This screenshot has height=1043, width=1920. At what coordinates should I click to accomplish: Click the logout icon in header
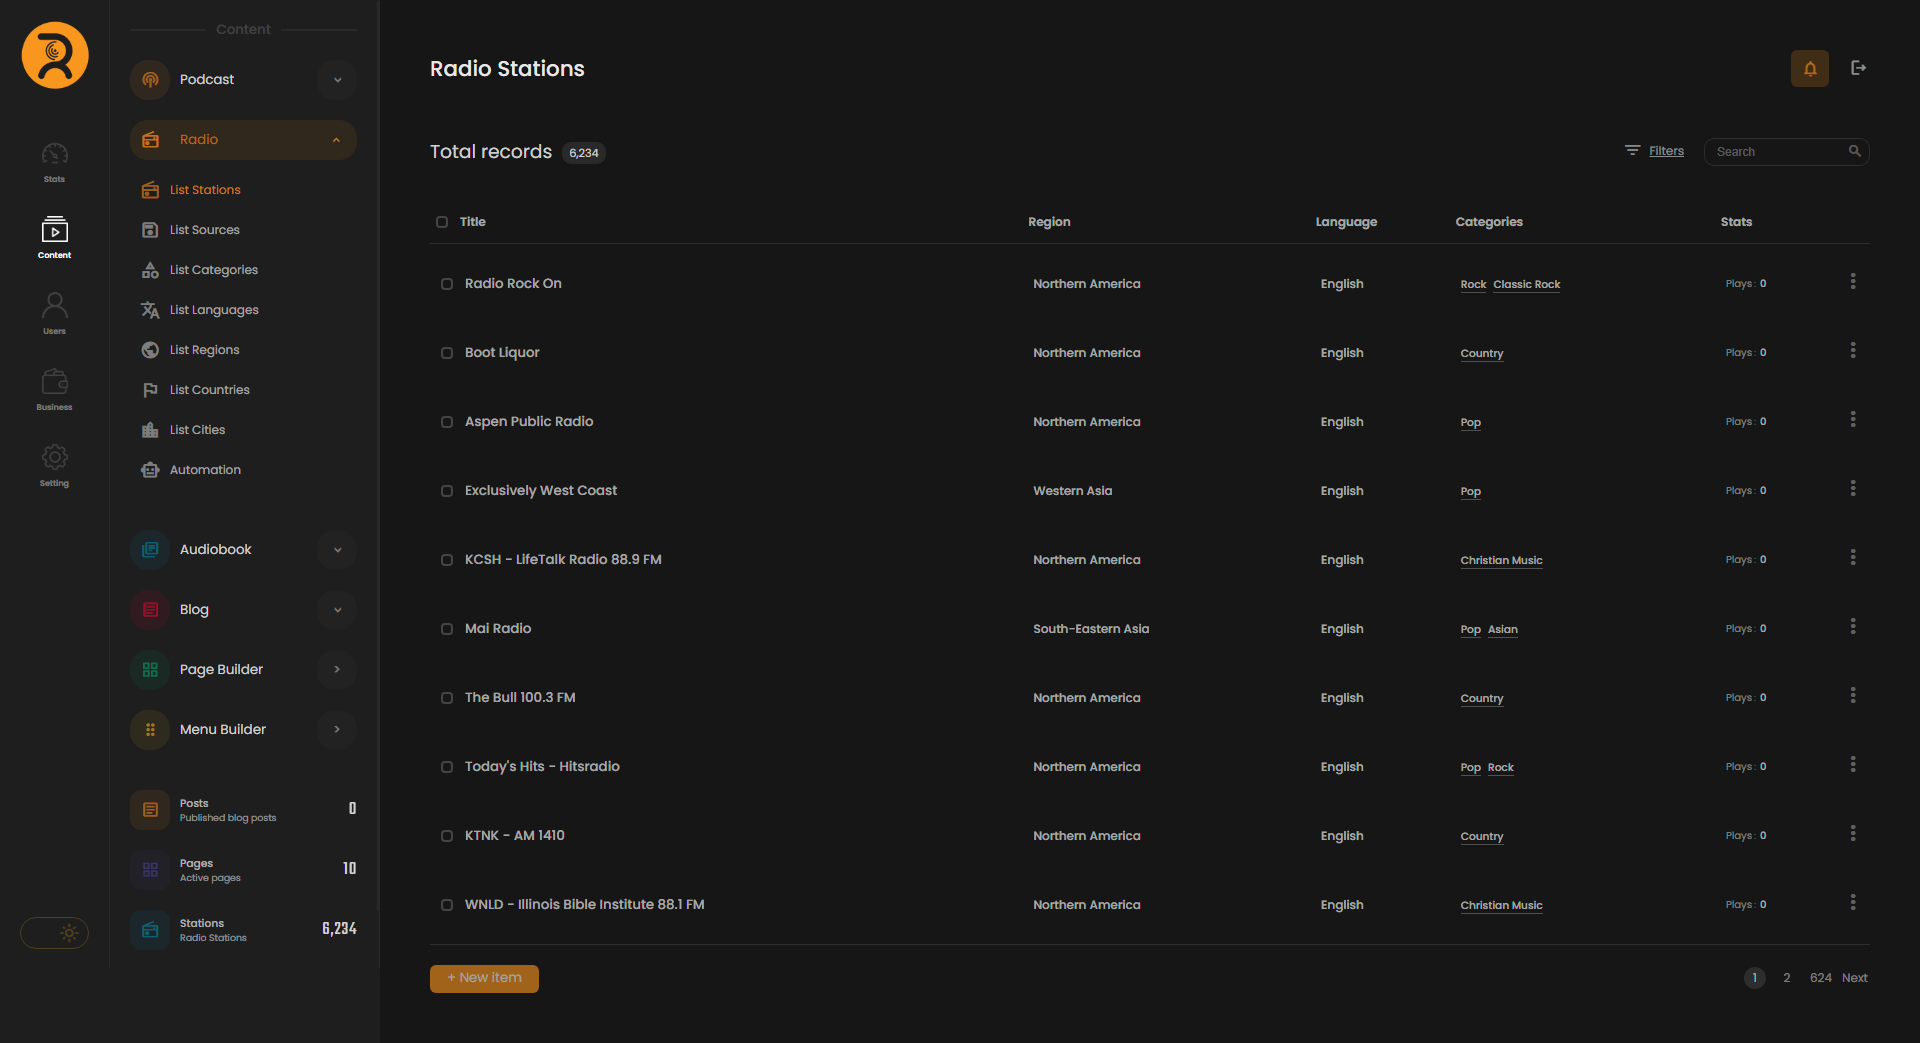coord(1858,68)
